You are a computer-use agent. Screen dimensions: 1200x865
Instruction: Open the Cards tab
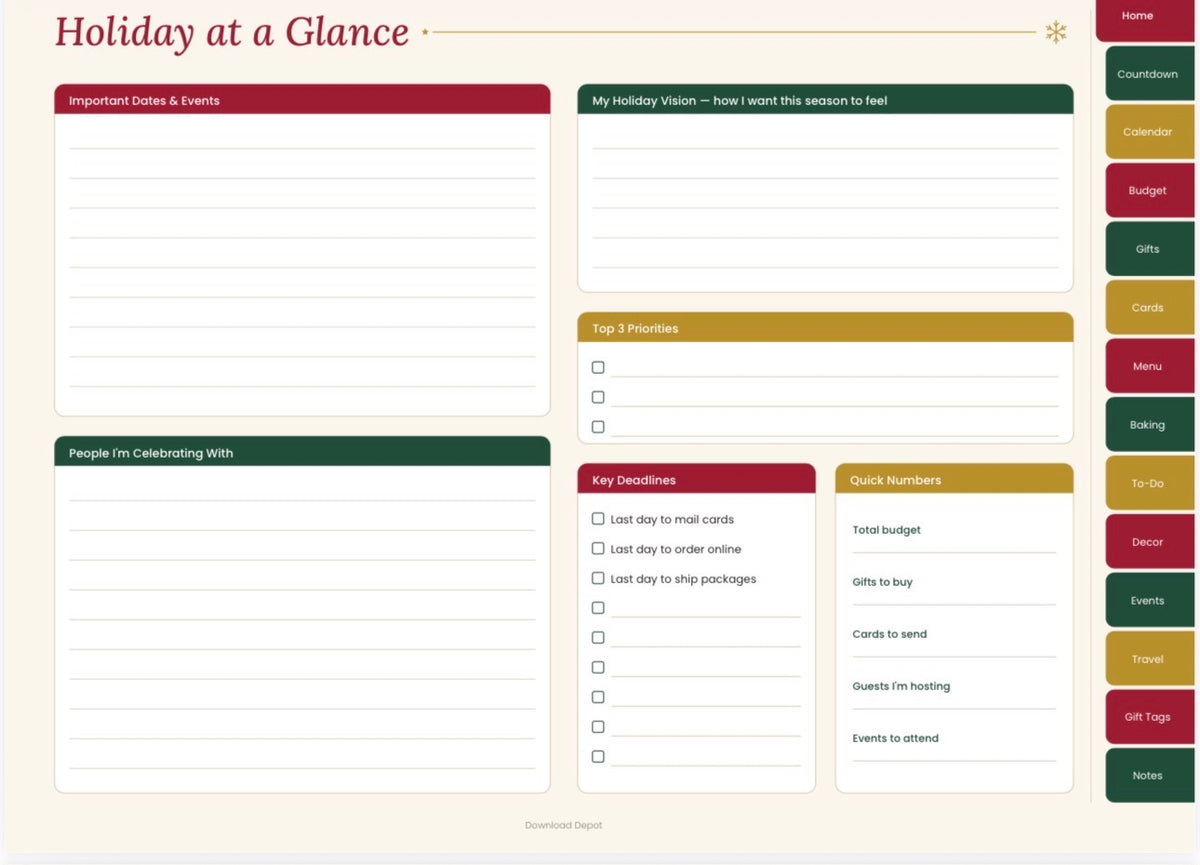tap(1150, 308)
